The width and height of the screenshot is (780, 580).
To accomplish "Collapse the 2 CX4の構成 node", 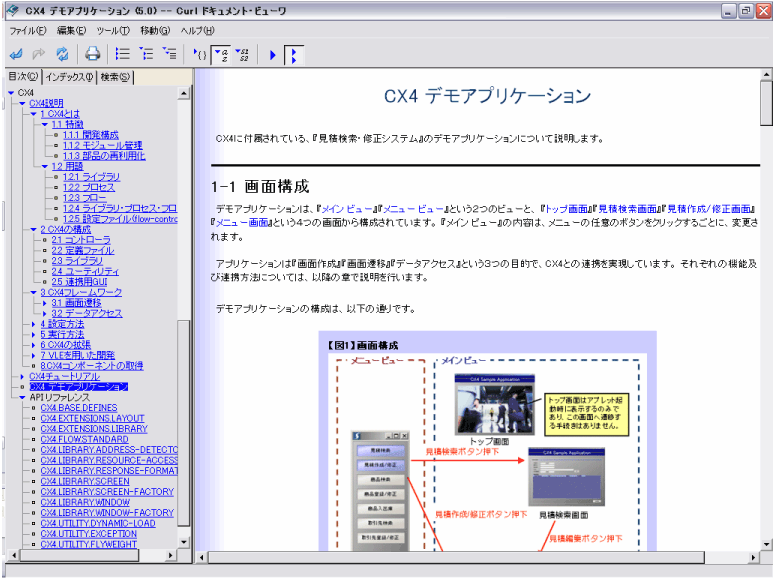I will coord(34,229).
